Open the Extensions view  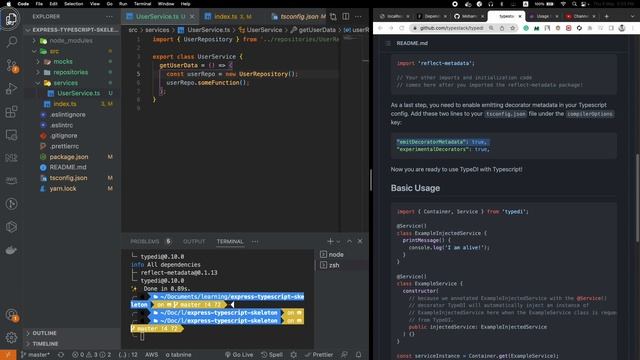[11, 111]
